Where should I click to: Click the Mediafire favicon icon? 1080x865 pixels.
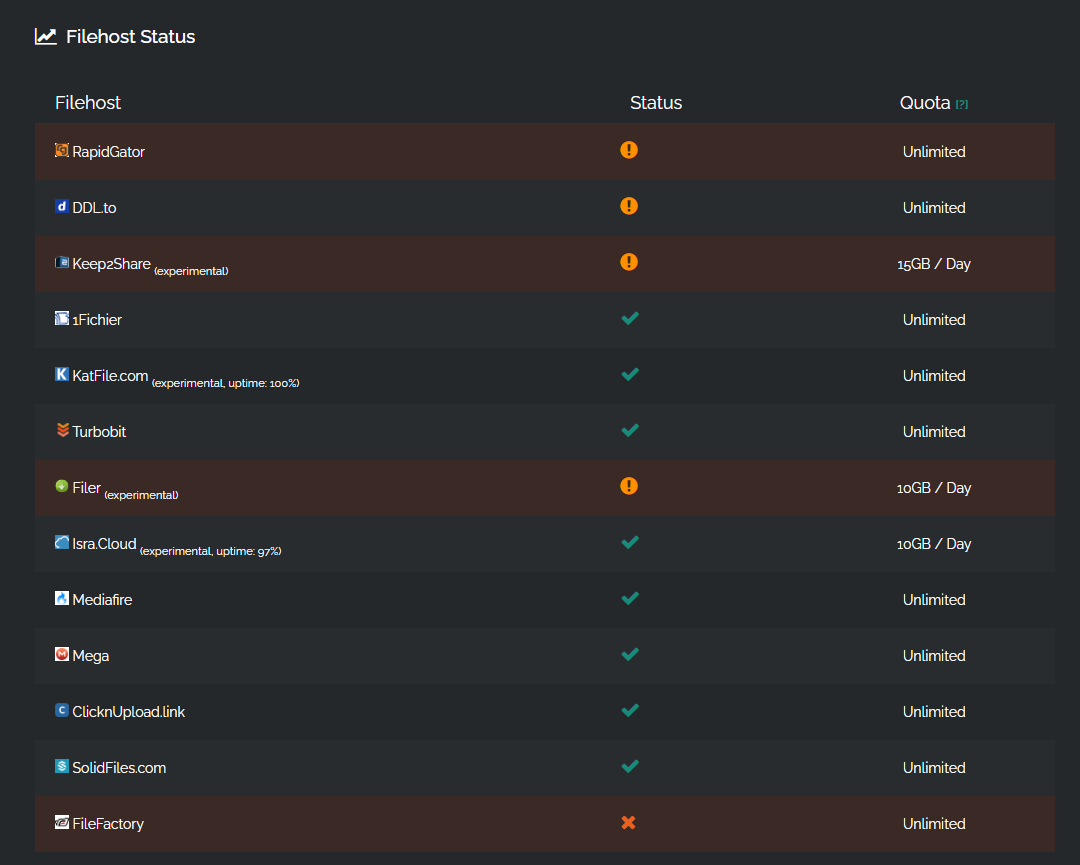(x=62, y=598)
